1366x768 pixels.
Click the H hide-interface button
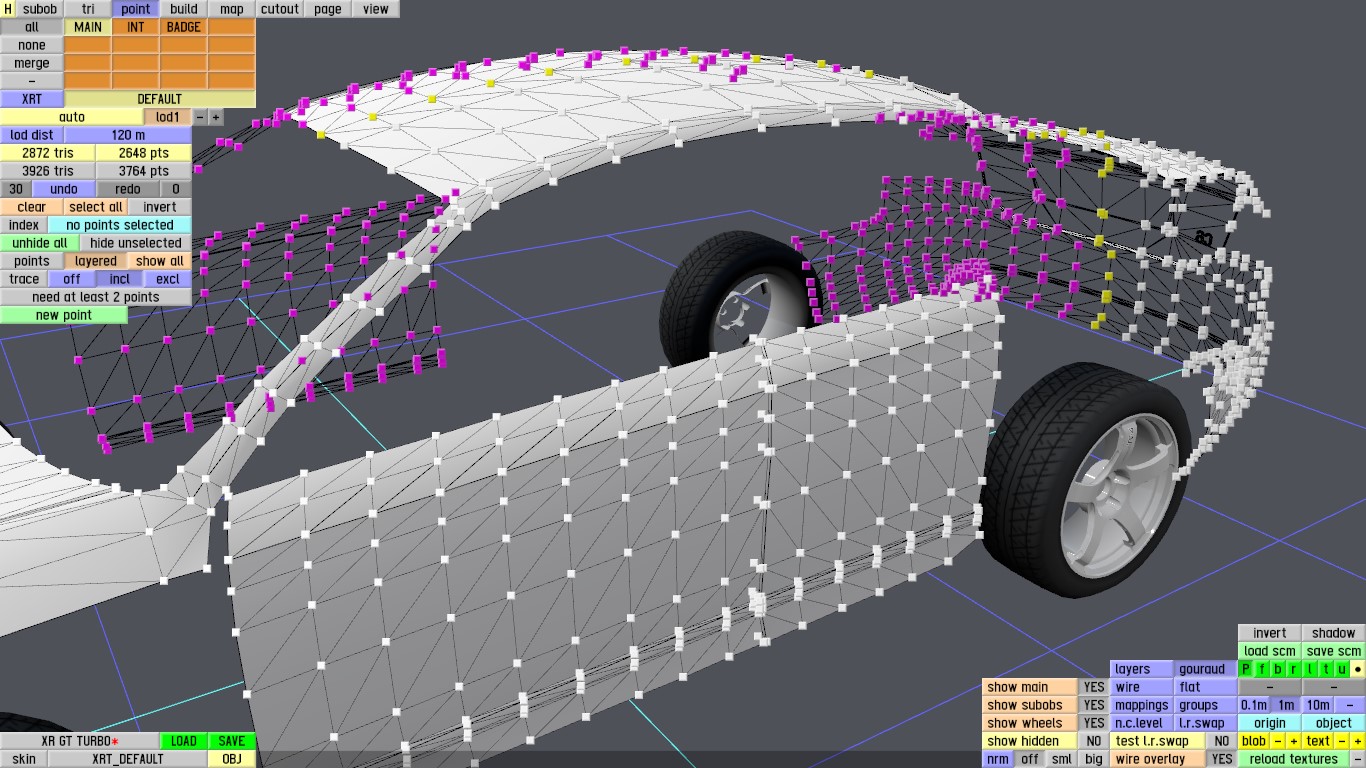(9, 9)
